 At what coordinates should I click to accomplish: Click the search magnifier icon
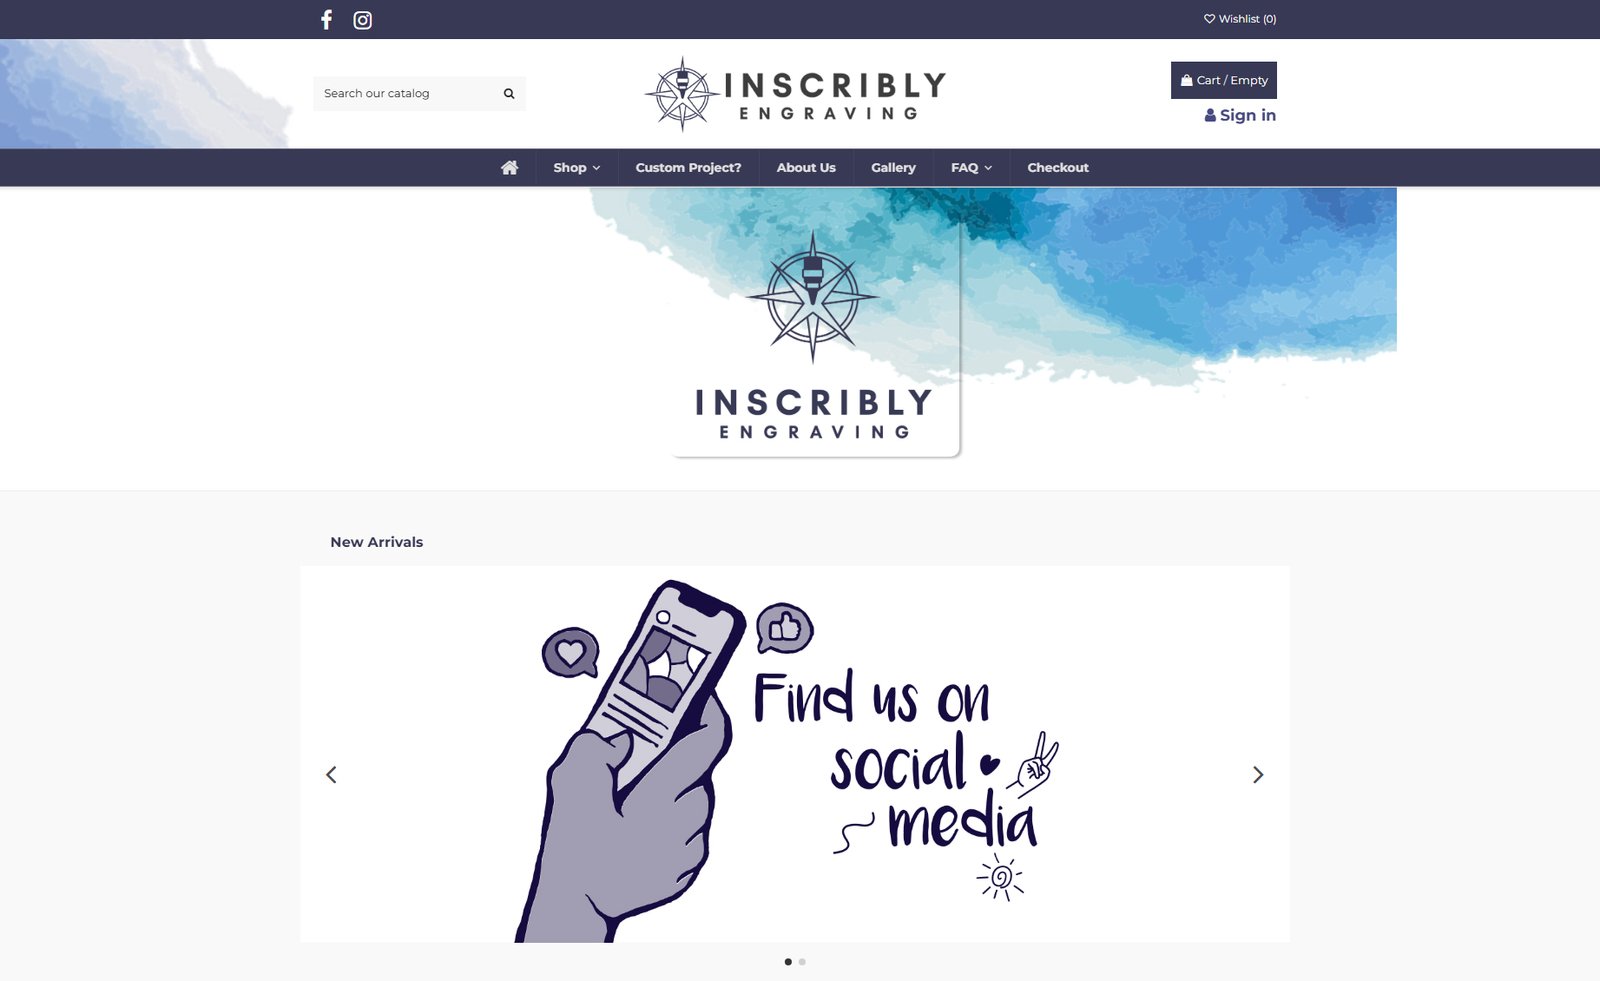click(509, 94)
